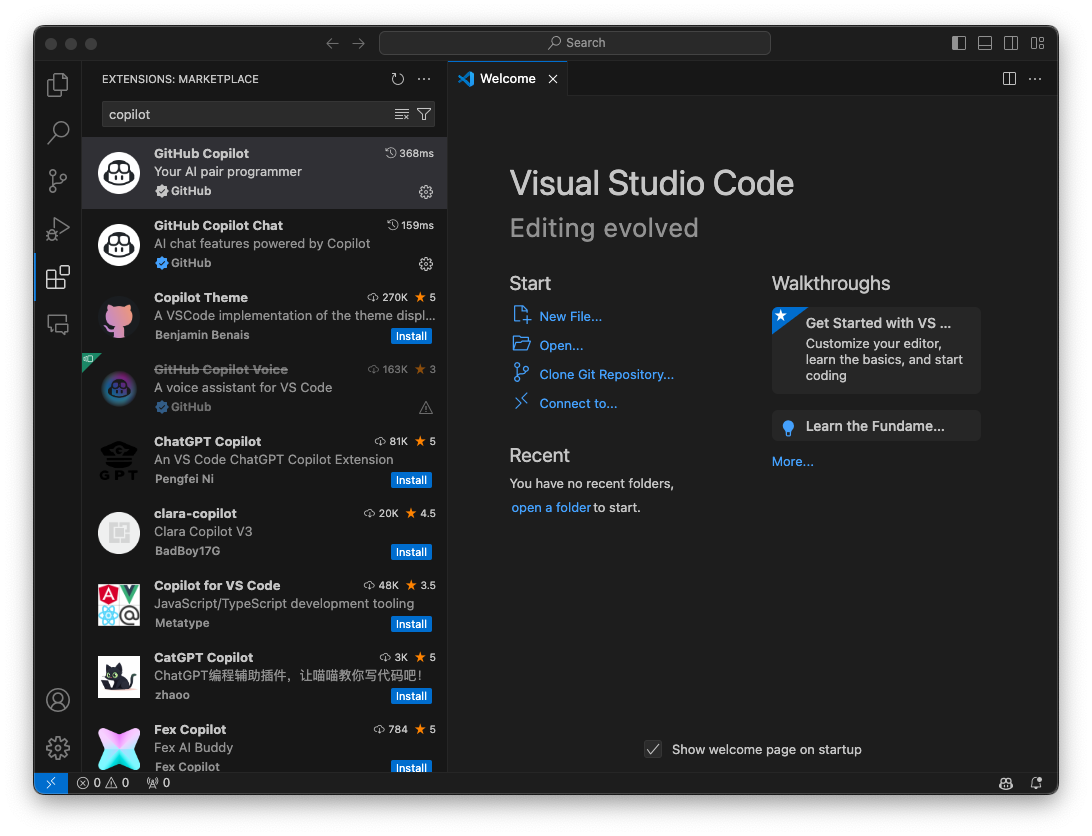Open the Source Control view

point(58,181)
